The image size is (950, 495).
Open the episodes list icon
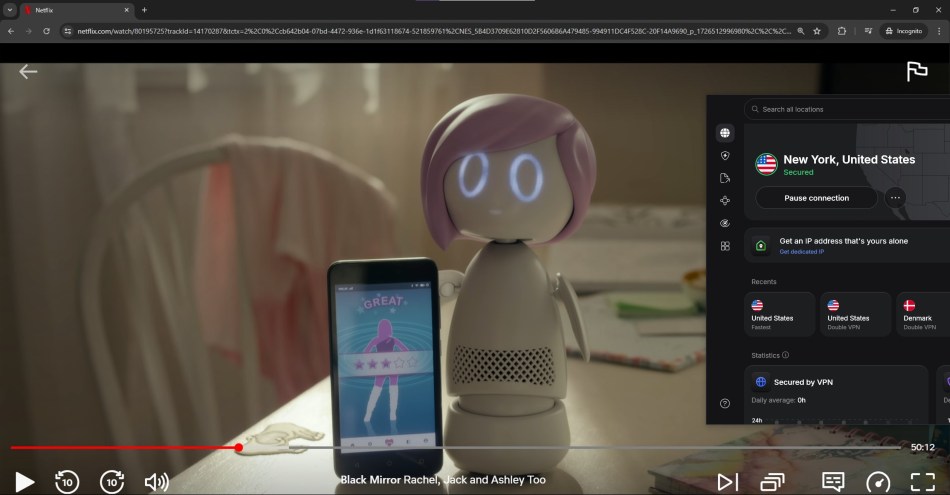coord(772,482)
